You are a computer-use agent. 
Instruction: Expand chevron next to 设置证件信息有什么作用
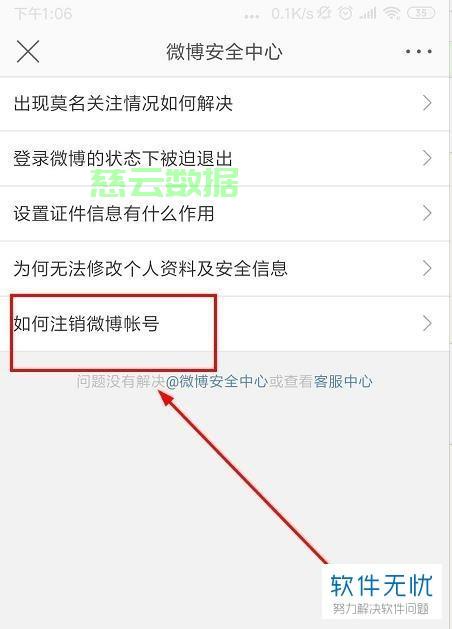coord(427,213)
